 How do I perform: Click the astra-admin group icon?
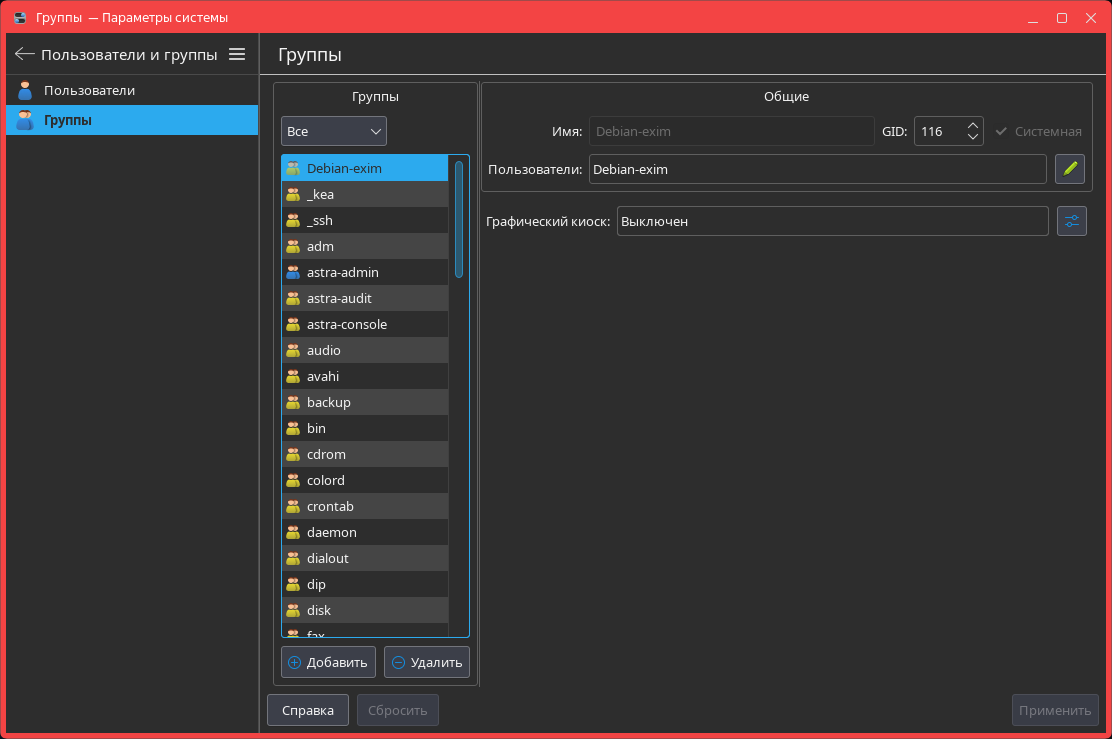click(x=293, y=272)
